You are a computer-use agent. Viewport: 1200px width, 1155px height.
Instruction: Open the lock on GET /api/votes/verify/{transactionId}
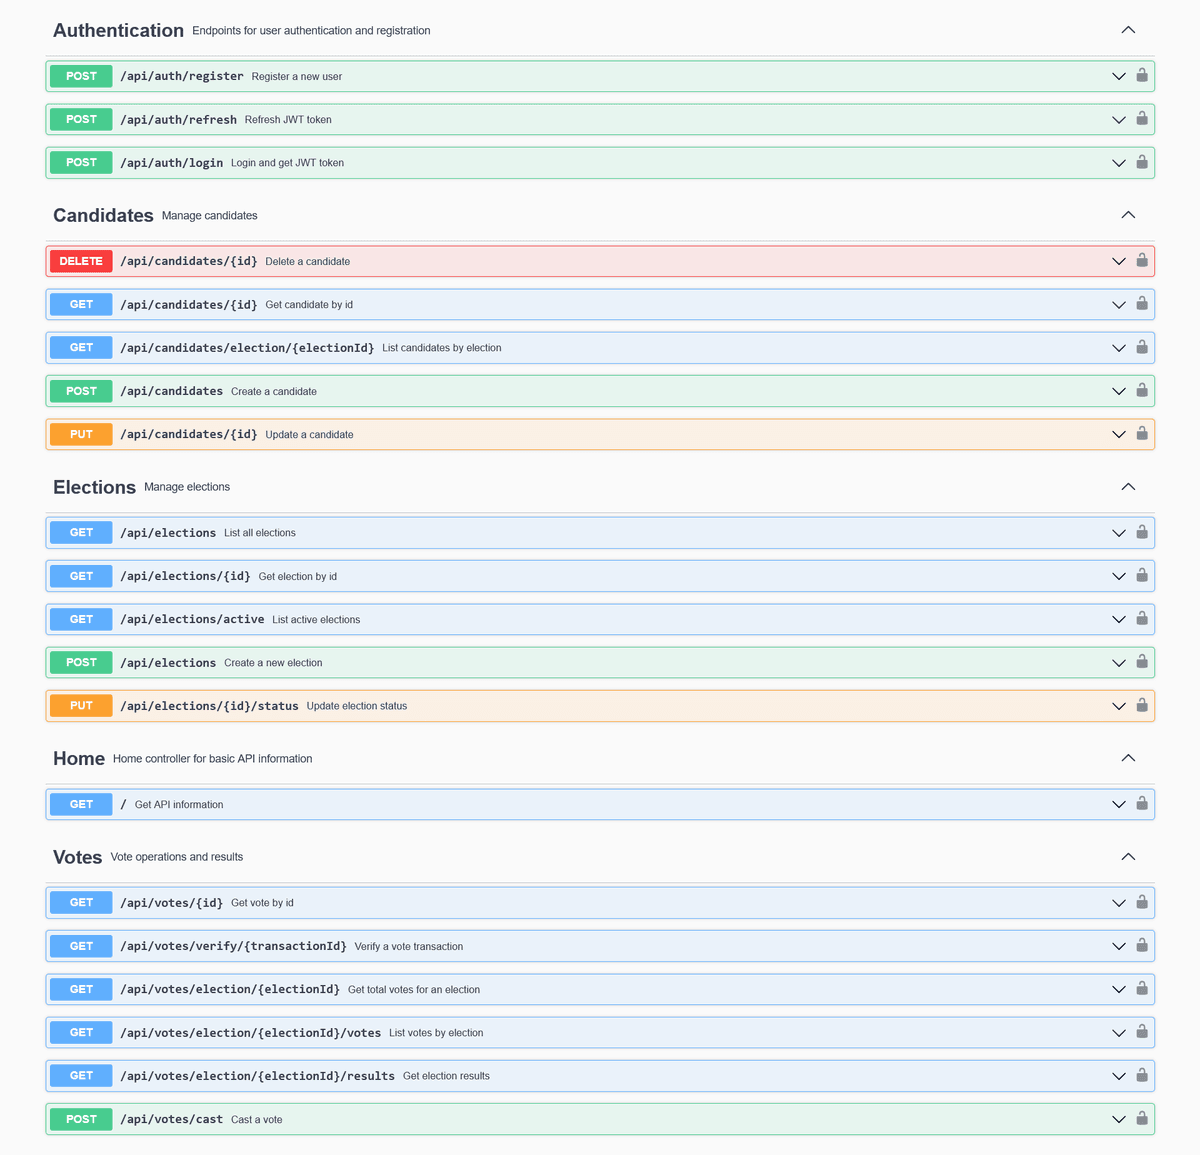pos(1141,945)
